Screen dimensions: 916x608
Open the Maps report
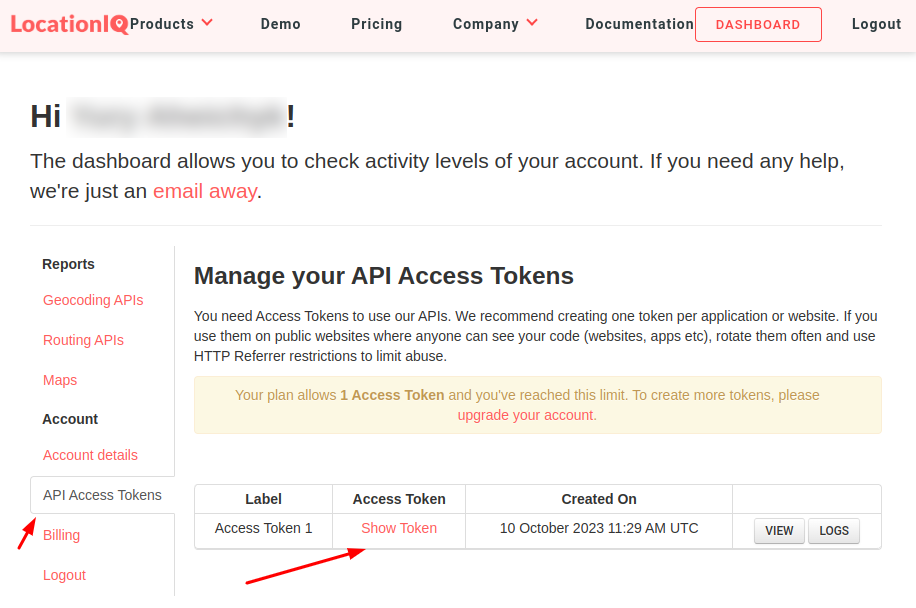click(60, 380)
